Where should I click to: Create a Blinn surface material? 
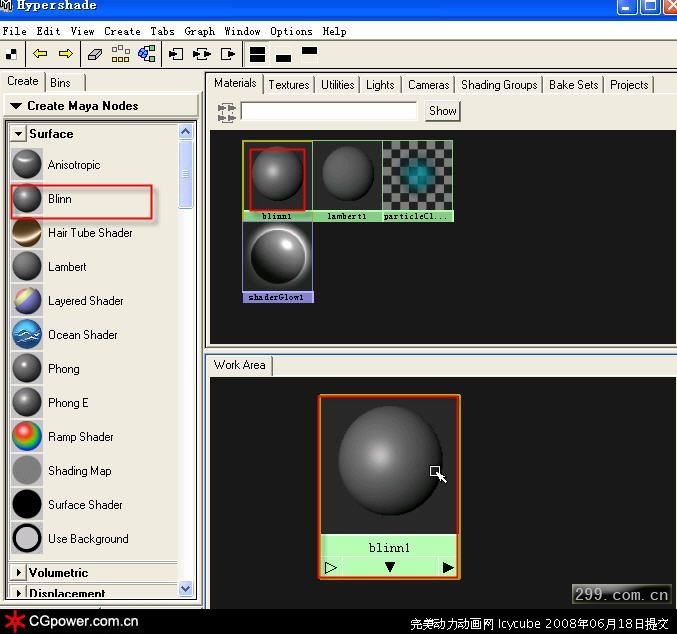60,199
